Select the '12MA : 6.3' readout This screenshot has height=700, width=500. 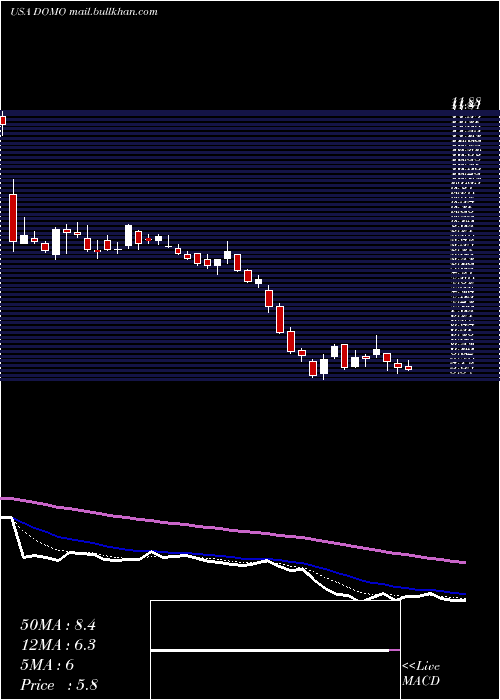point(58,645)
